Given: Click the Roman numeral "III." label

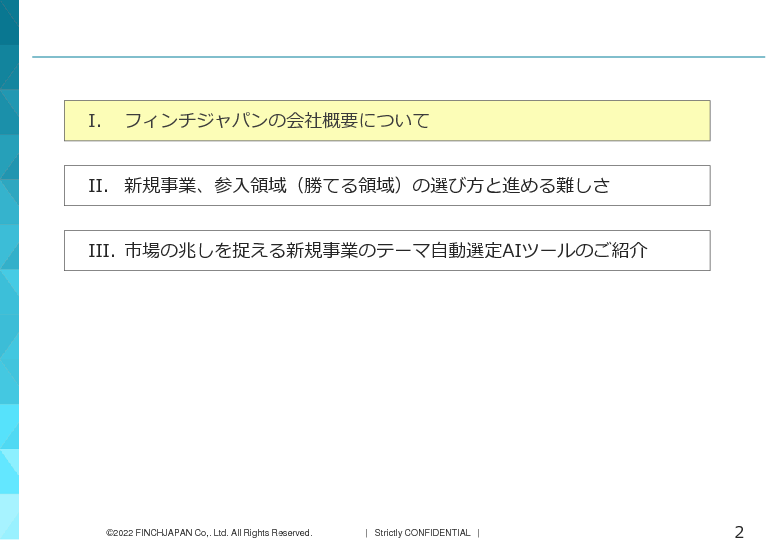Looking at the screenshot, I should 101,251.
